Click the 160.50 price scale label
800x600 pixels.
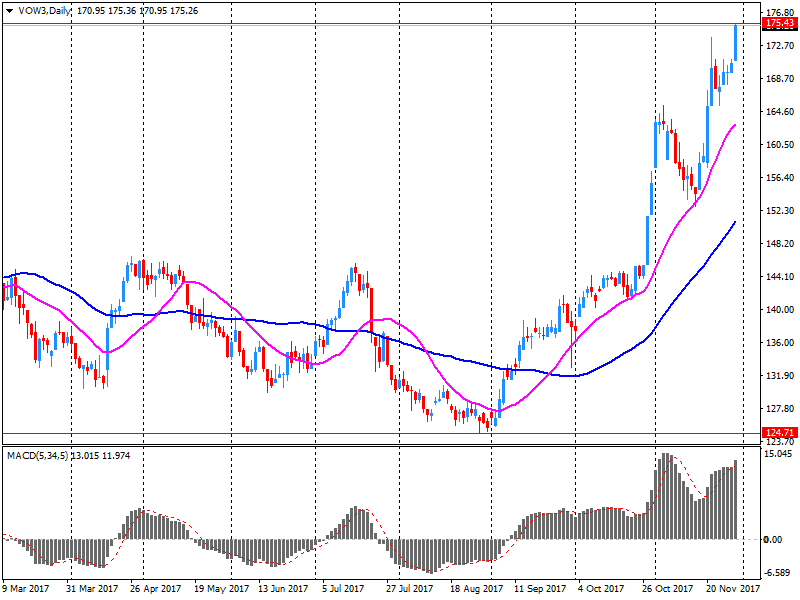pos(779,144)
